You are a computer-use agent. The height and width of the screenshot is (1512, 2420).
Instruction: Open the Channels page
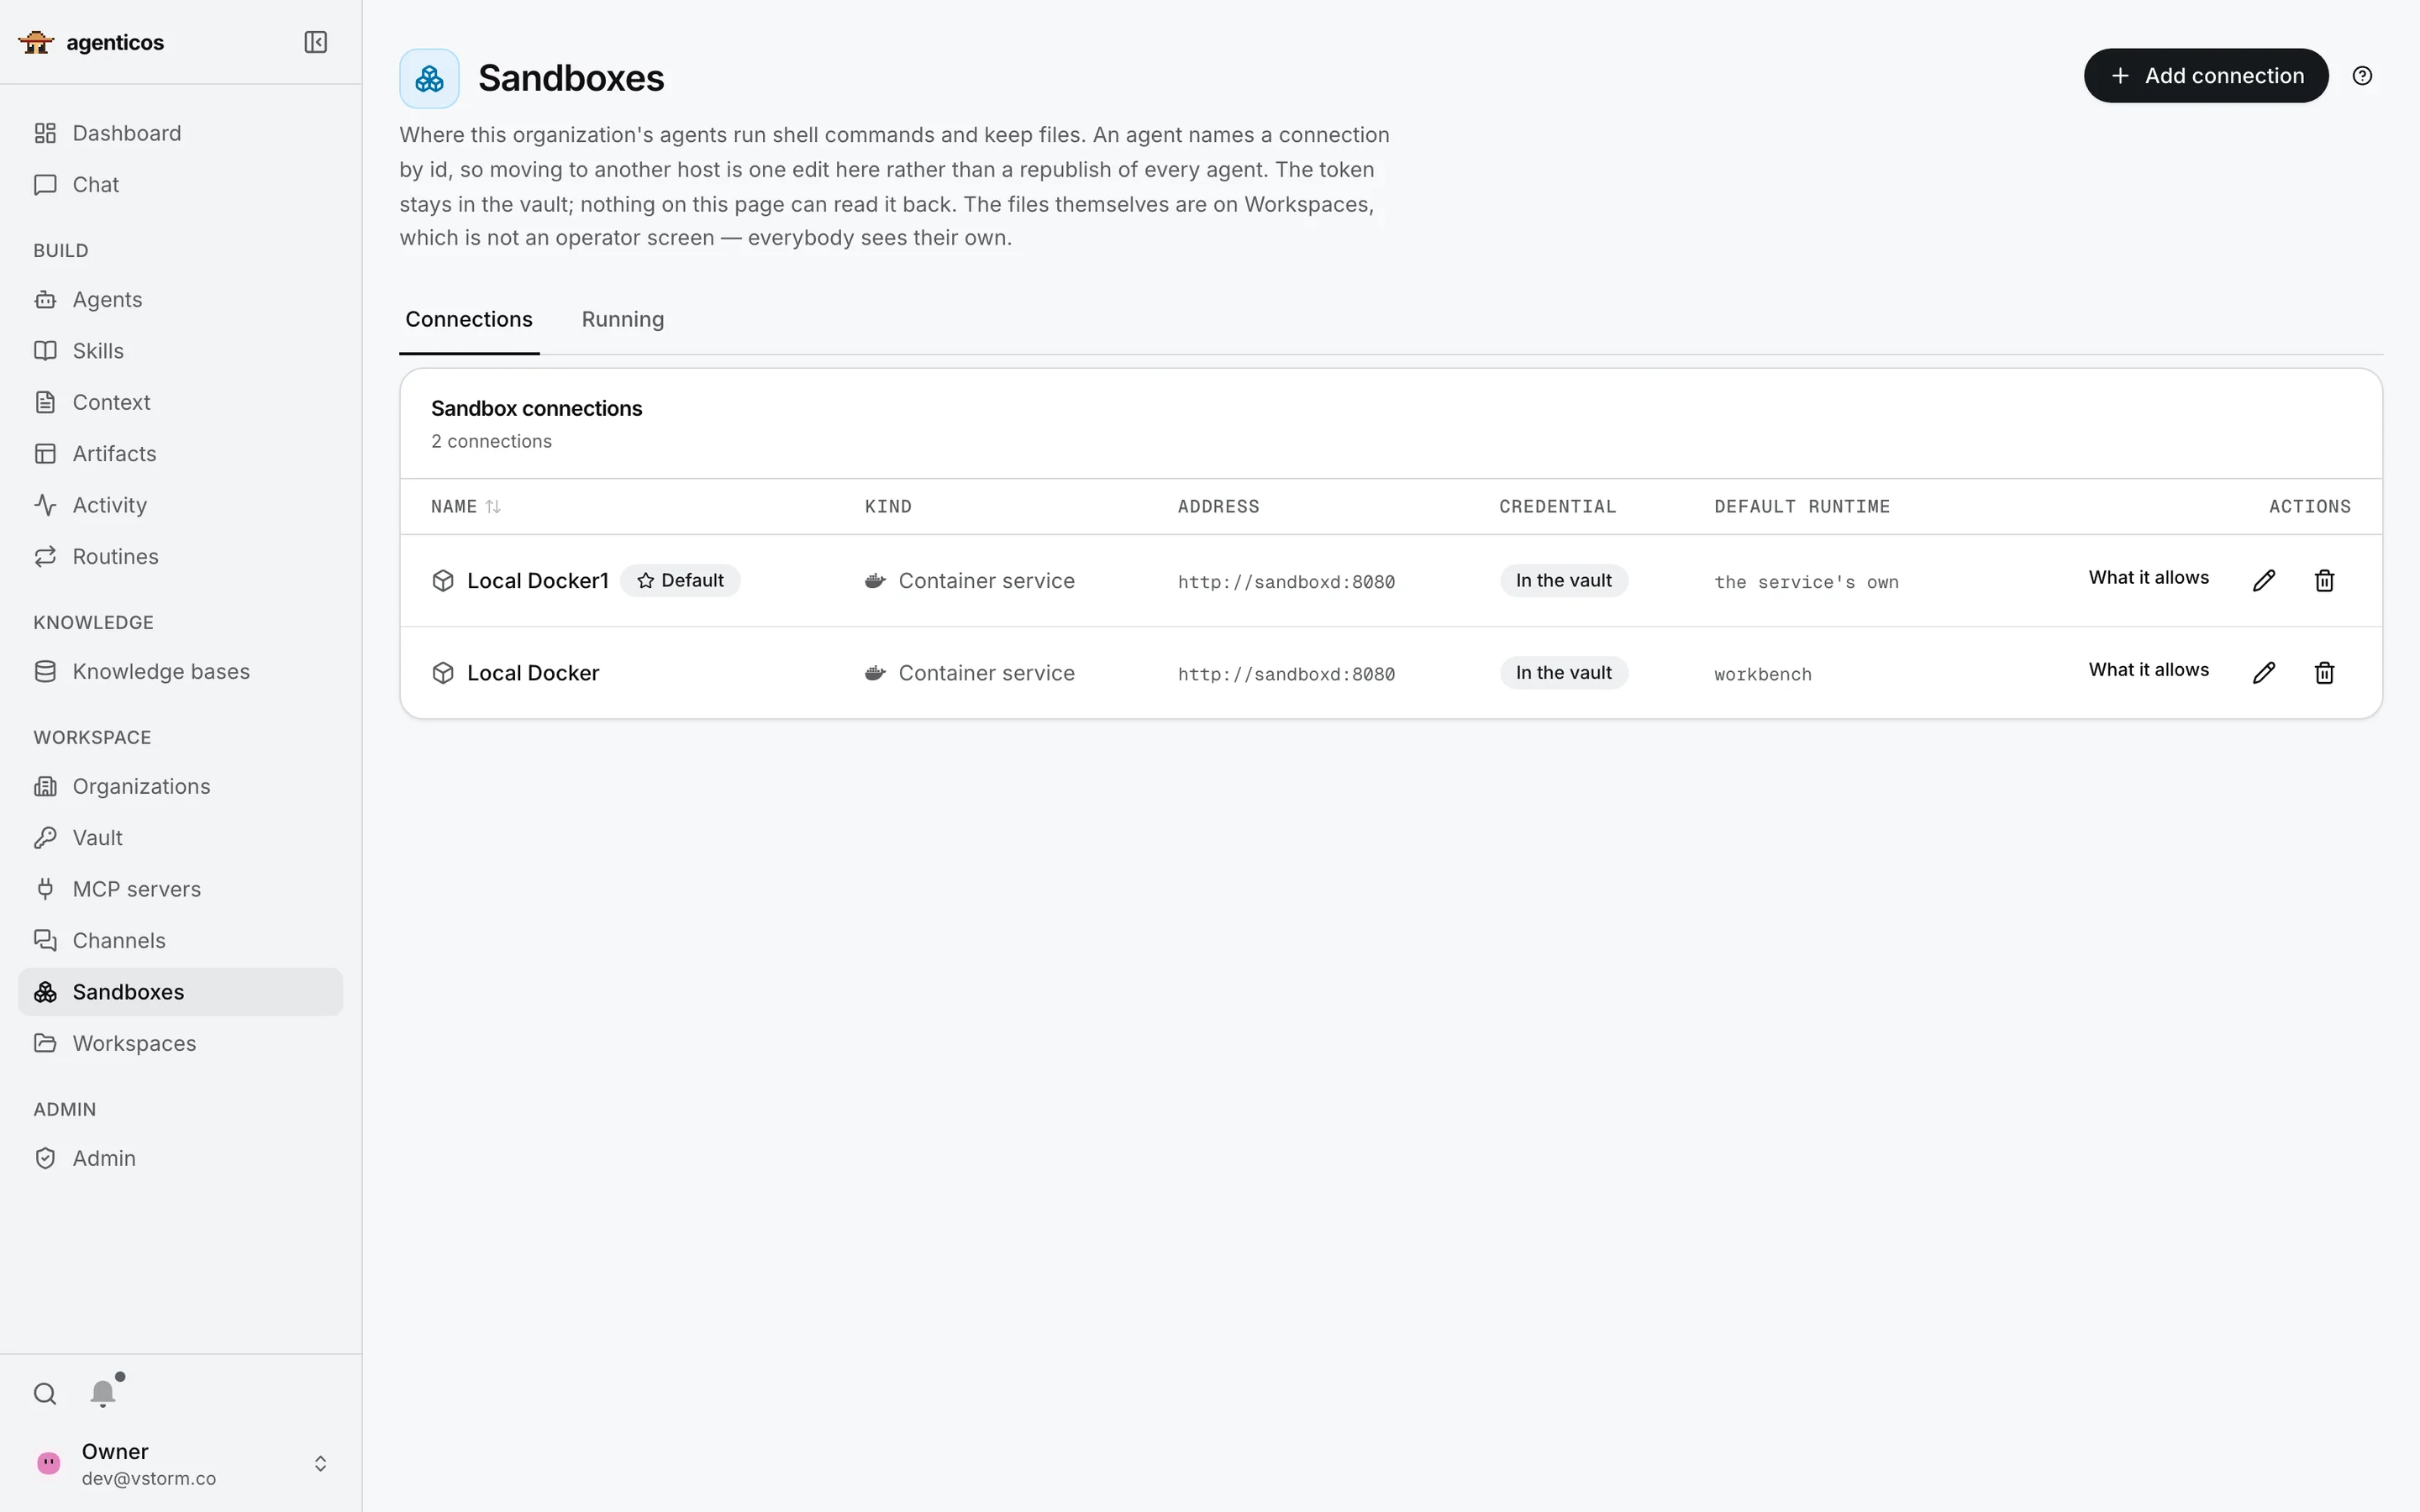click(180, 941)
